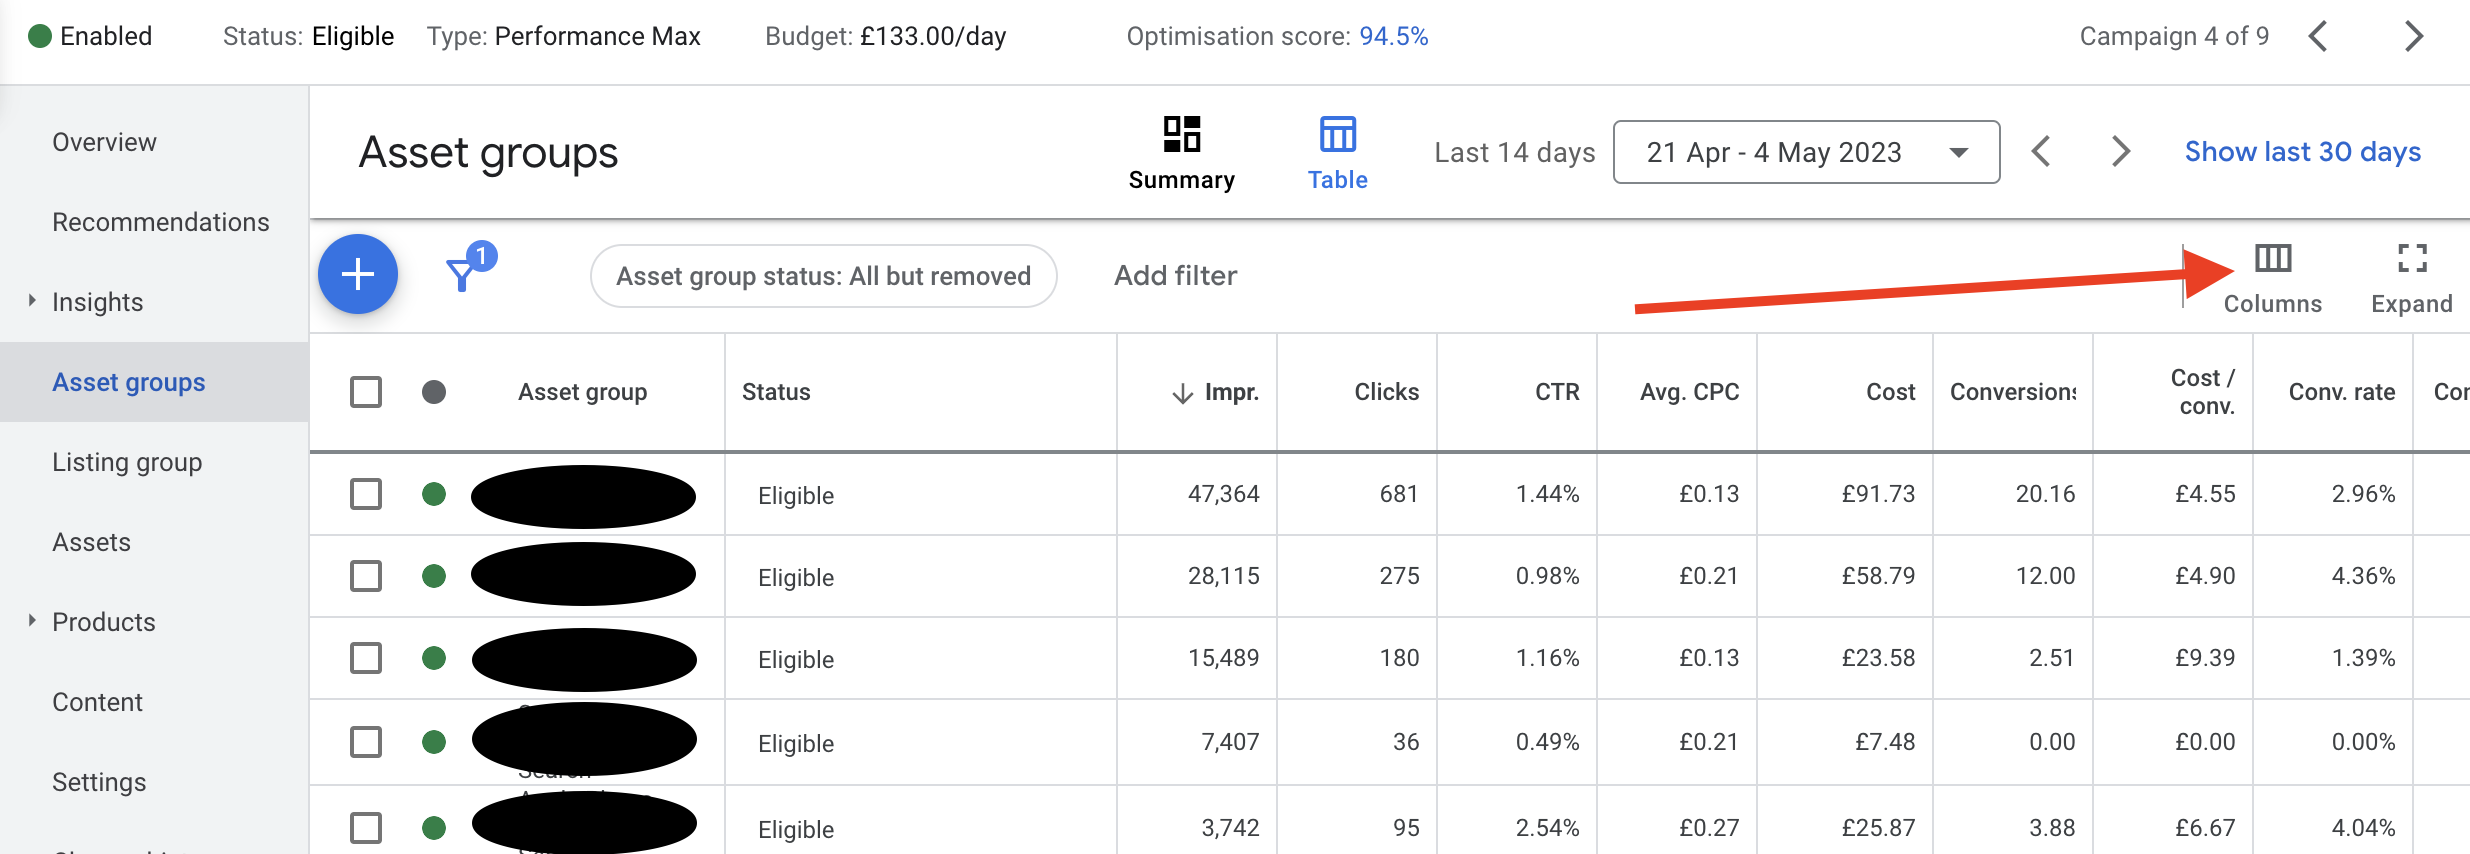Go to next campaign arrow

click(x=2413, y=37)
